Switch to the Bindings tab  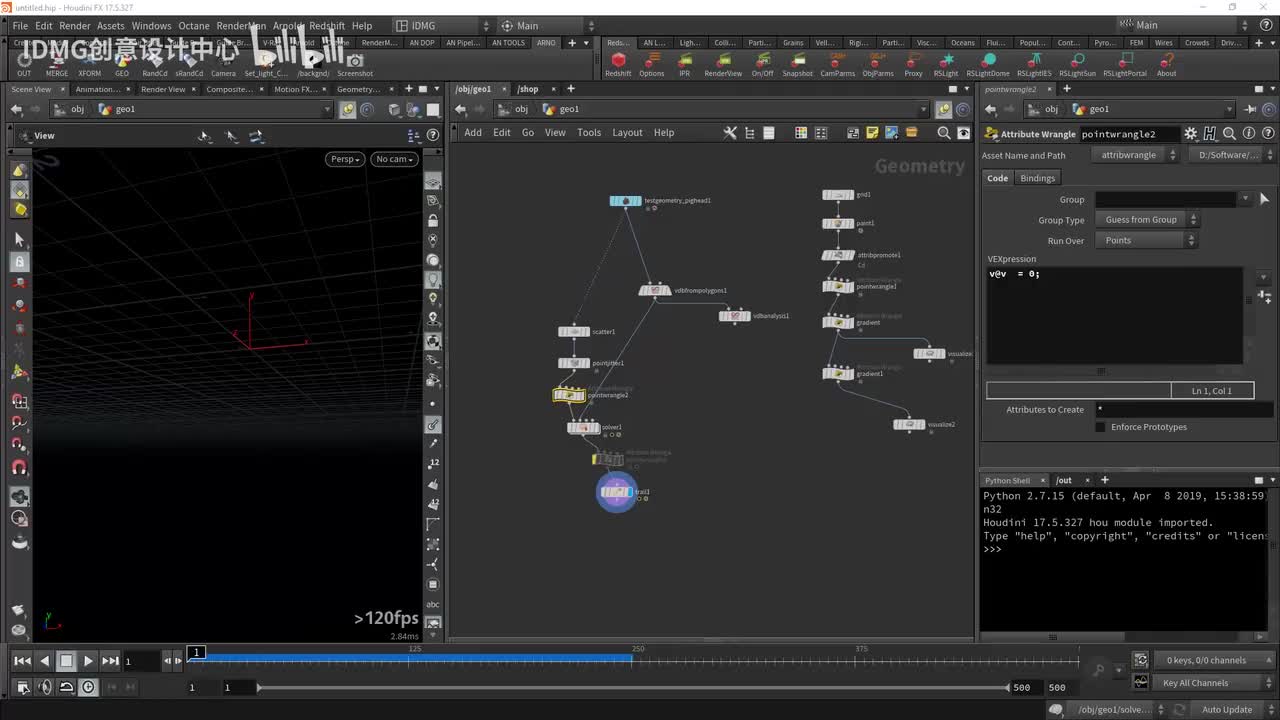click(x=1037, y=178)
